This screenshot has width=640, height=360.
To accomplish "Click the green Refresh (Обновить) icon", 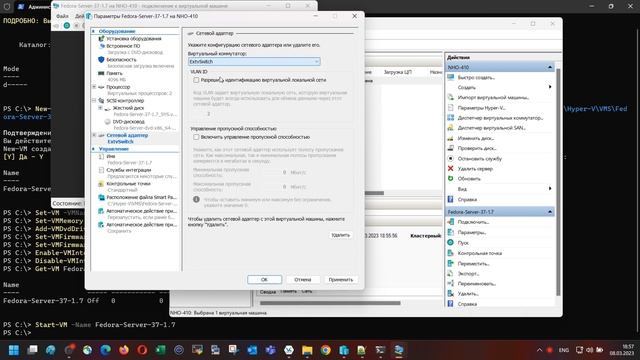I will coord(451,178).
